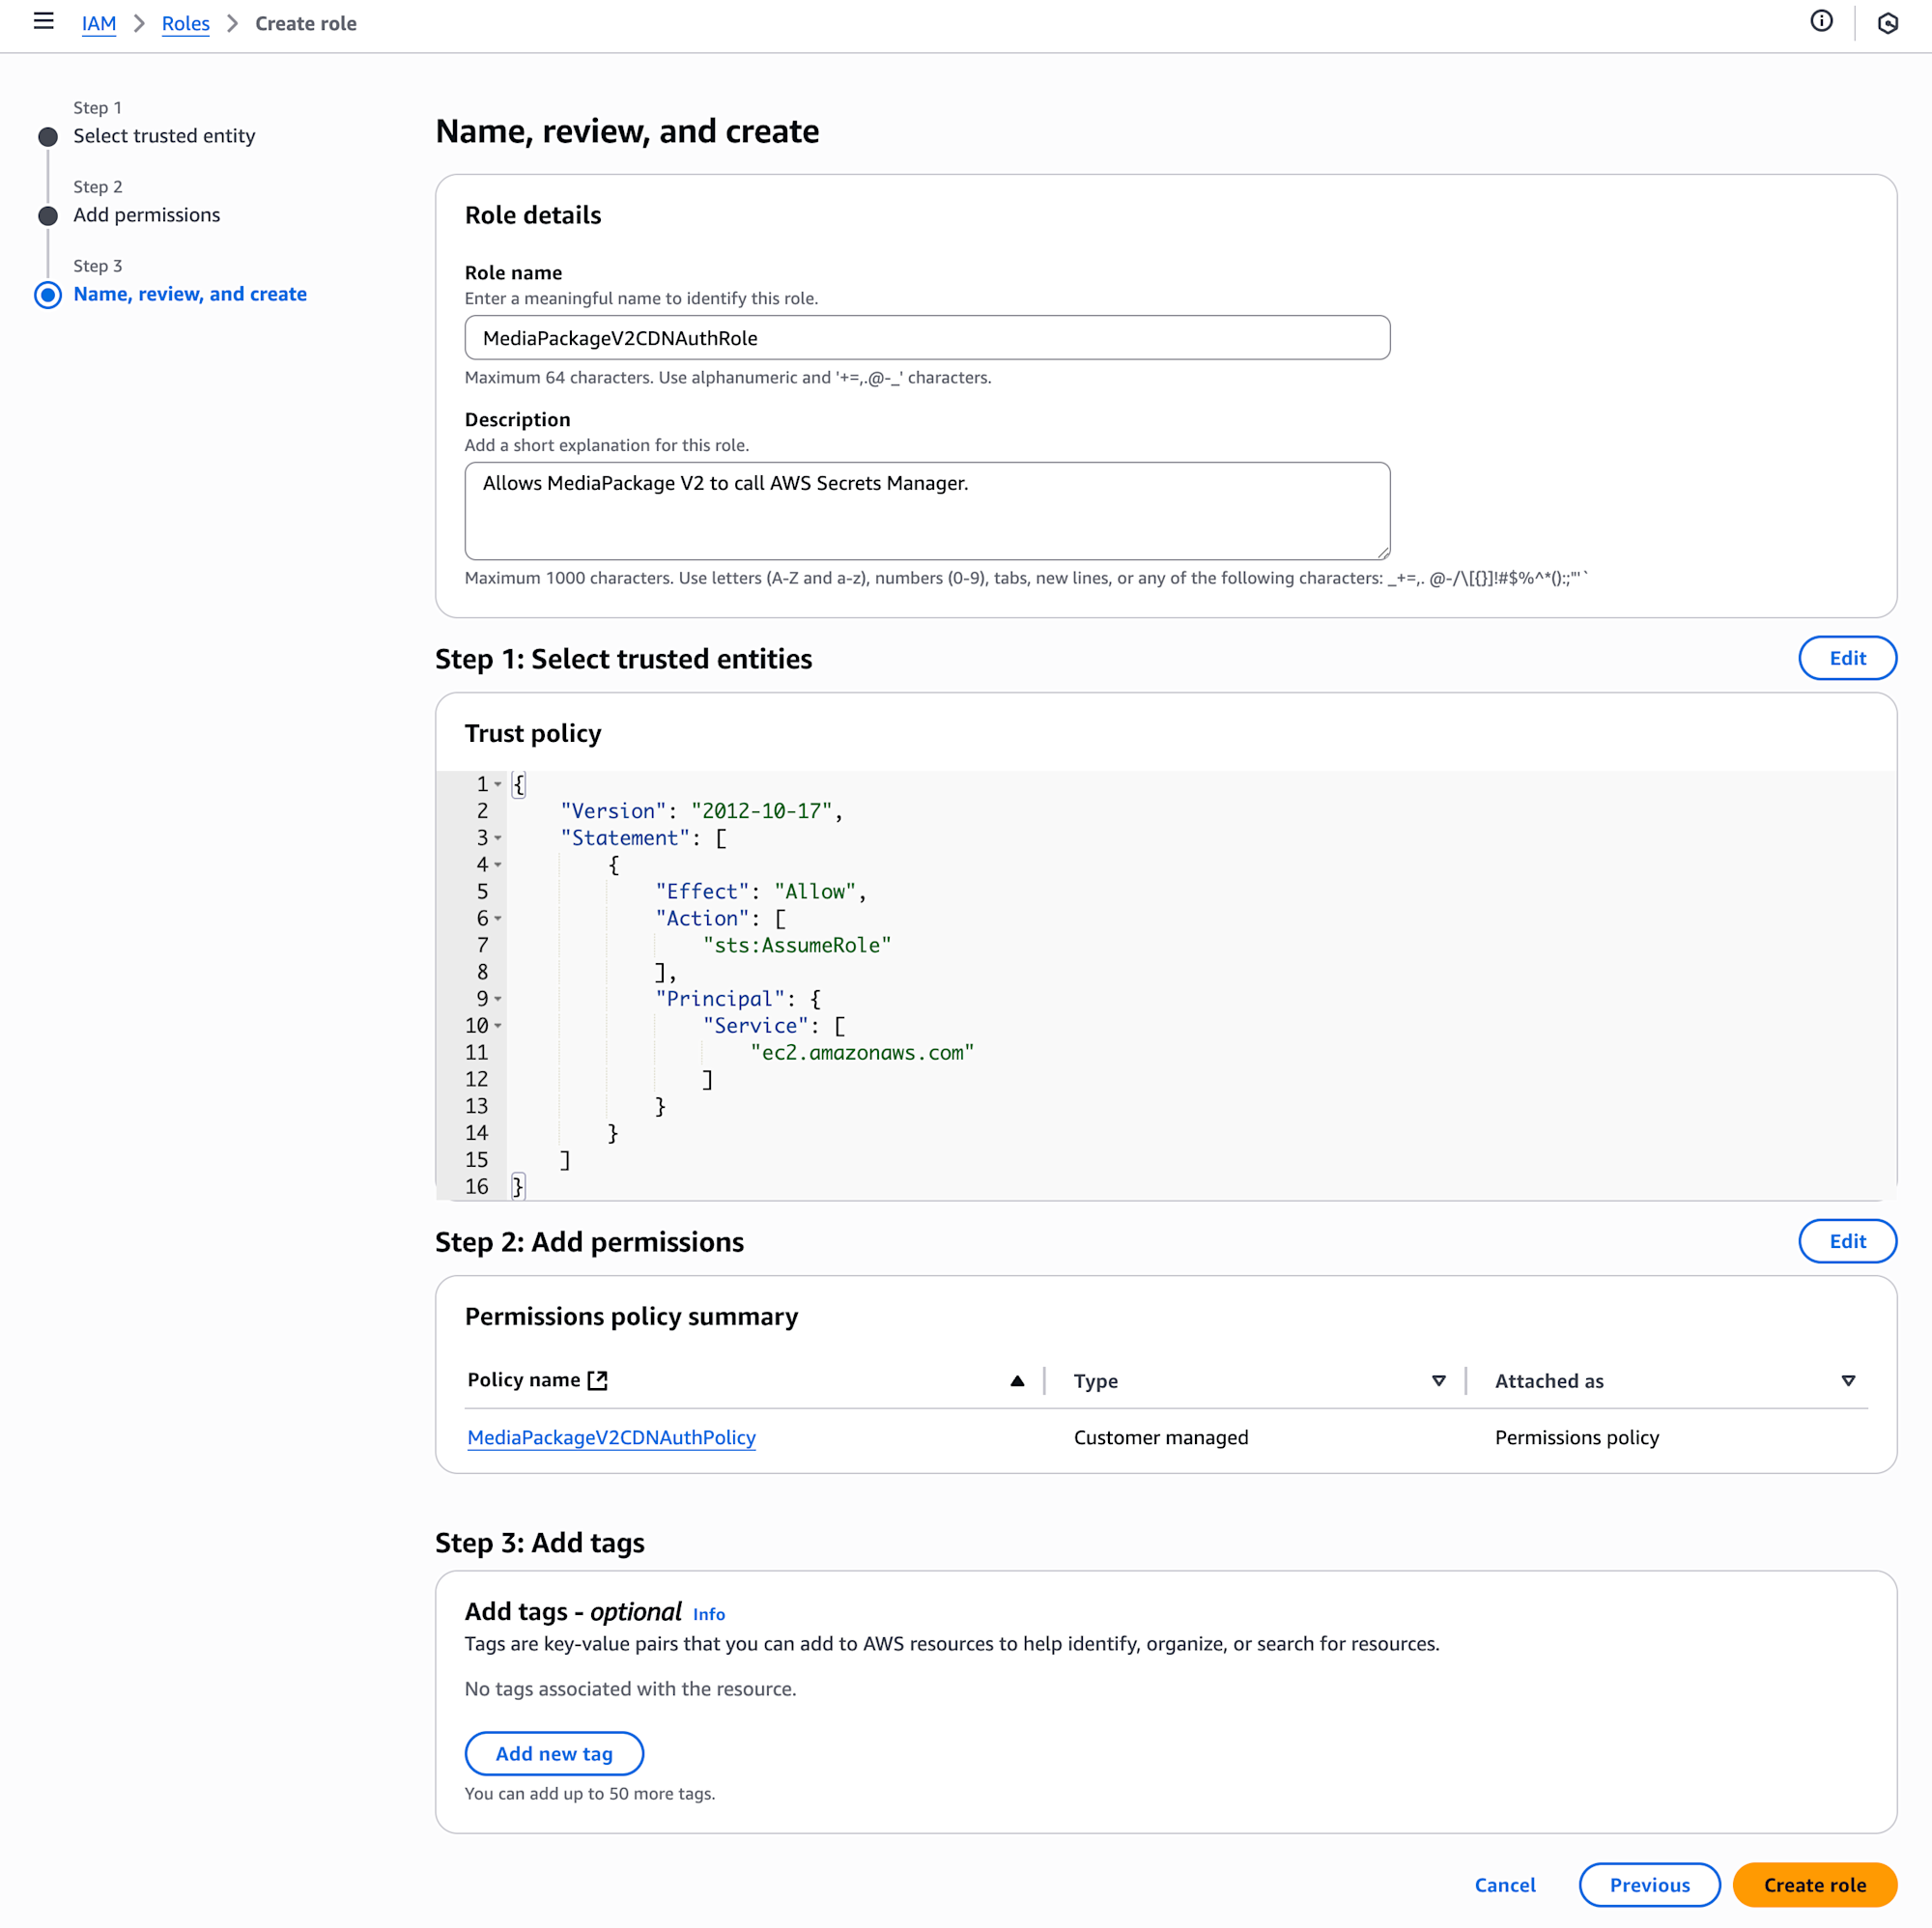The image size is (1932, 1928).
Task: Open MediaPackageV2CDNAuthPolicy link
Action: (x=611, y=1437)
